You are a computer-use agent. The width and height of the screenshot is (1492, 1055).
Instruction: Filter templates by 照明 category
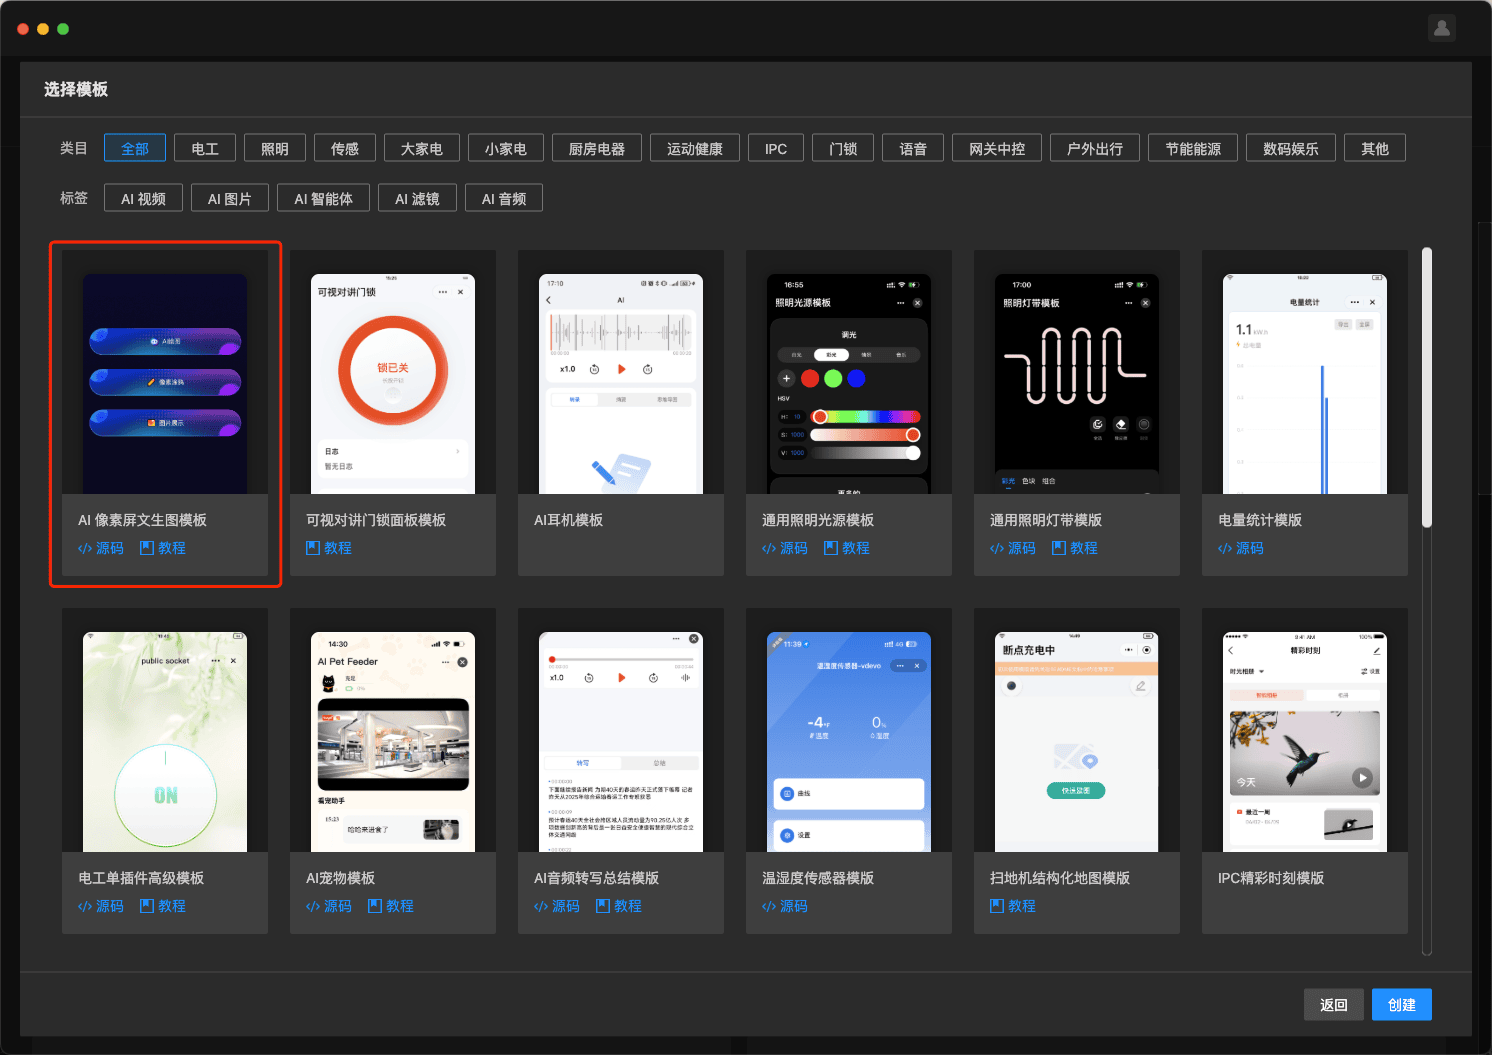tap(274, 148)
